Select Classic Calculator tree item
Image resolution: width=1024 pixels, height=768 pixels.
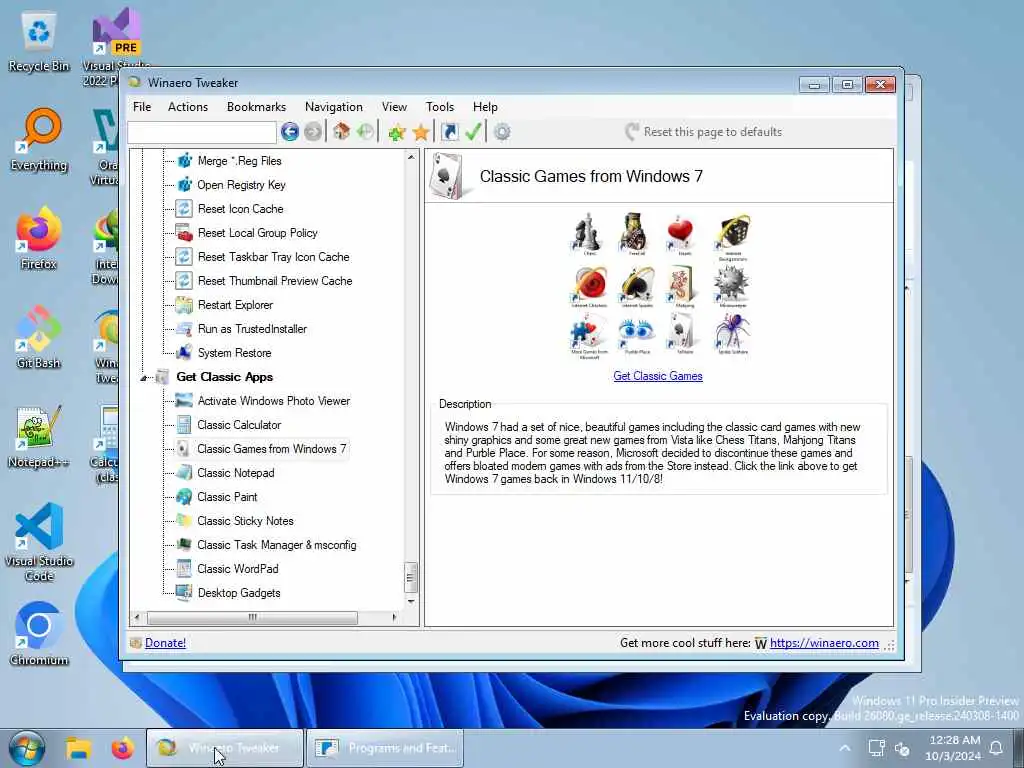click(239, 425)
